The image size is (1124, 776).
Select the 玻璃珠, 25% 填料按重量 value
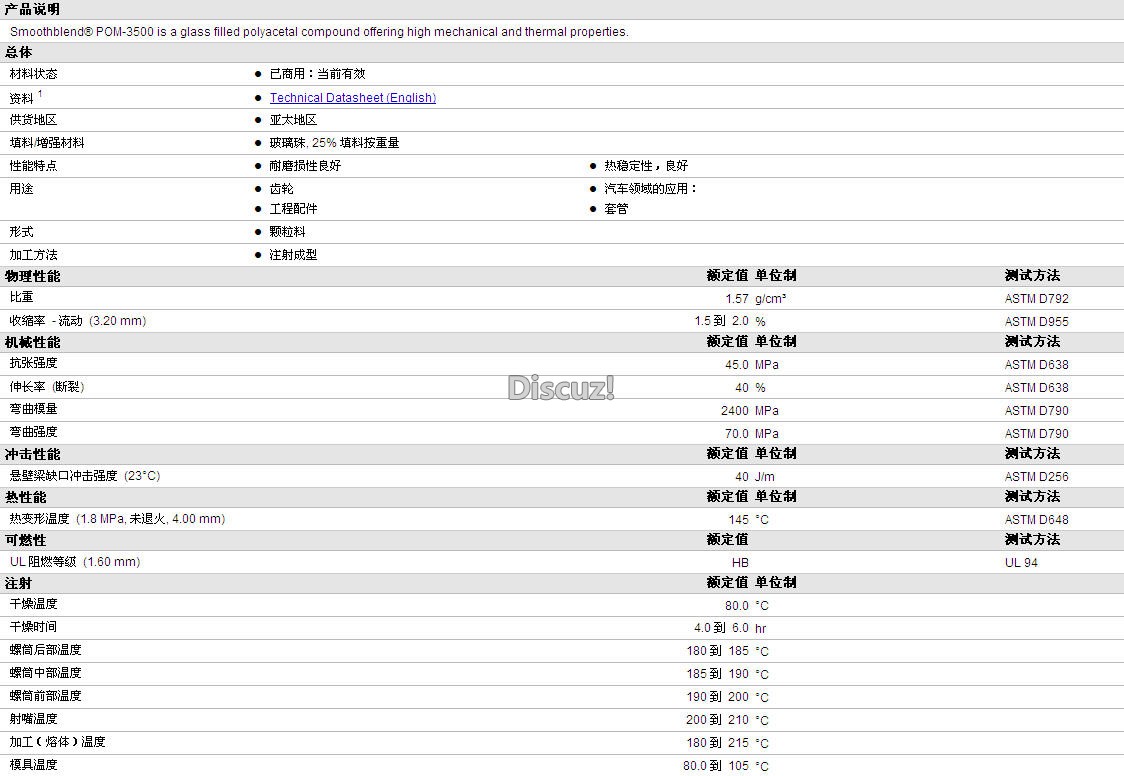click(x=334, y=143)
